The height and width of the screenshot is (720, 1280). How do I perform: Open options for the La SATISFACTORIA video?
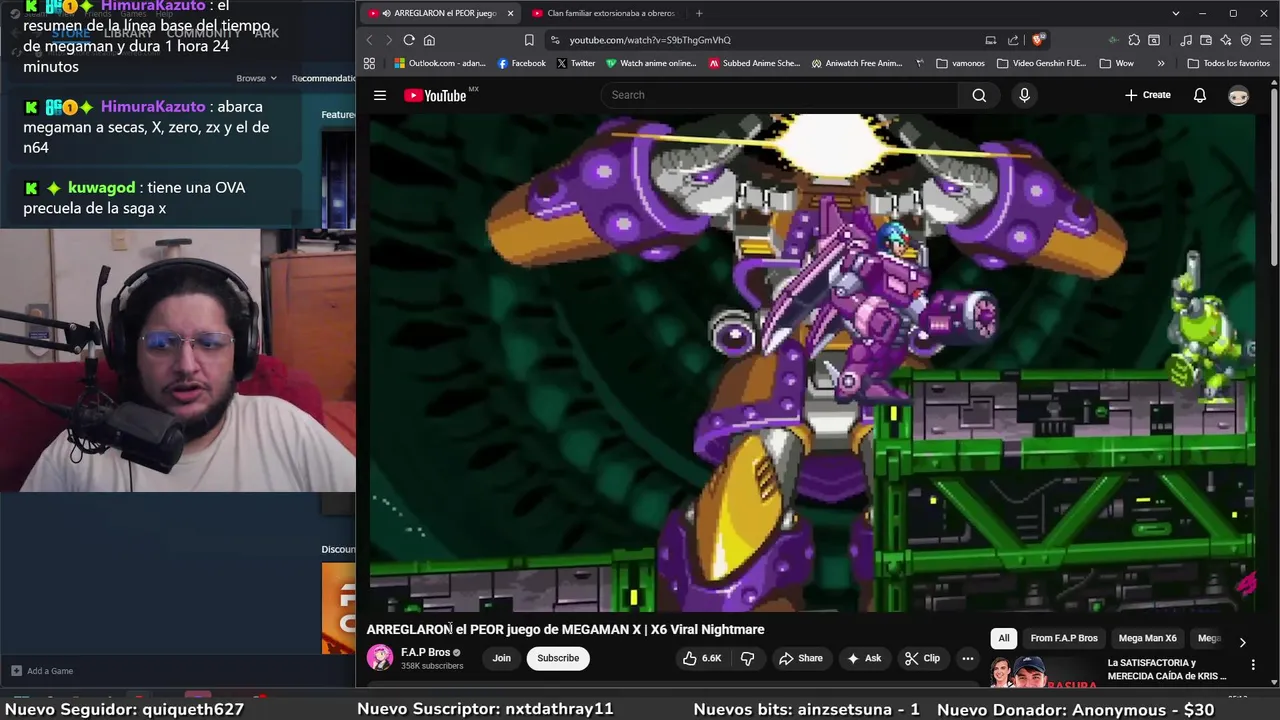pyautogui.click(x=1253, y=664)
